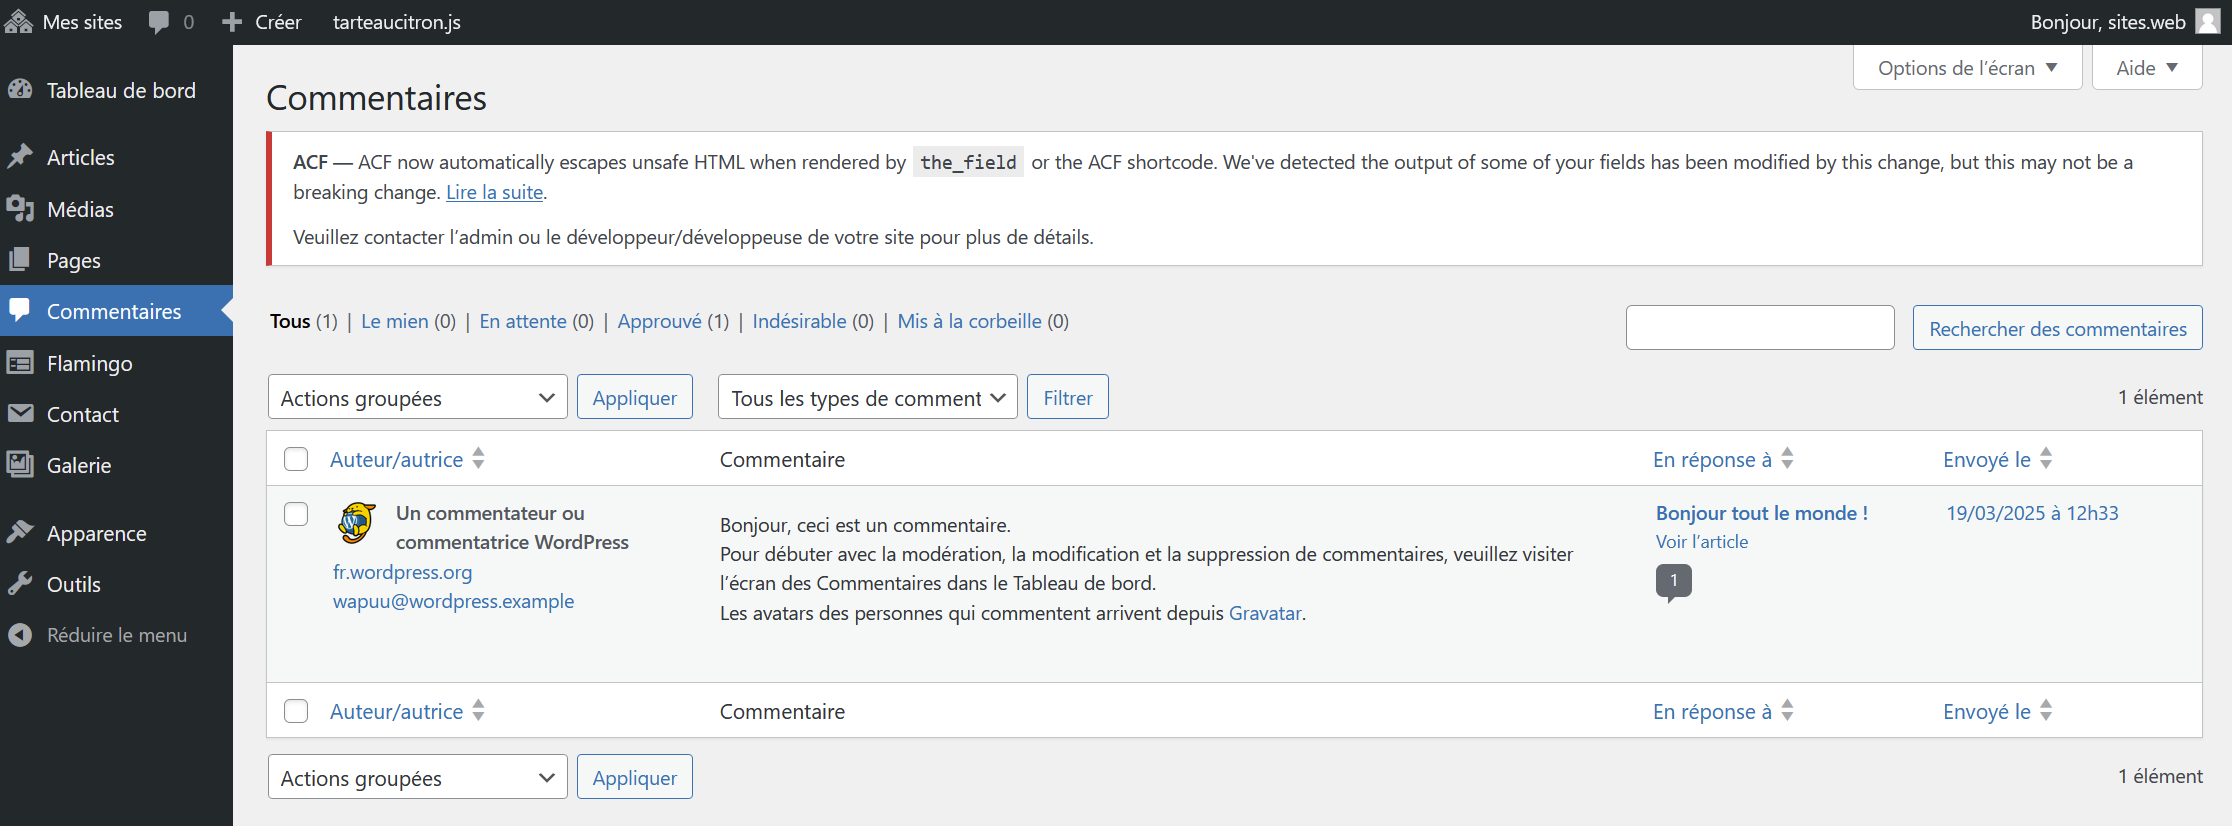The image size is (2232, 826).
Task: Click the Articles pin icon
Action: (21, 157)
